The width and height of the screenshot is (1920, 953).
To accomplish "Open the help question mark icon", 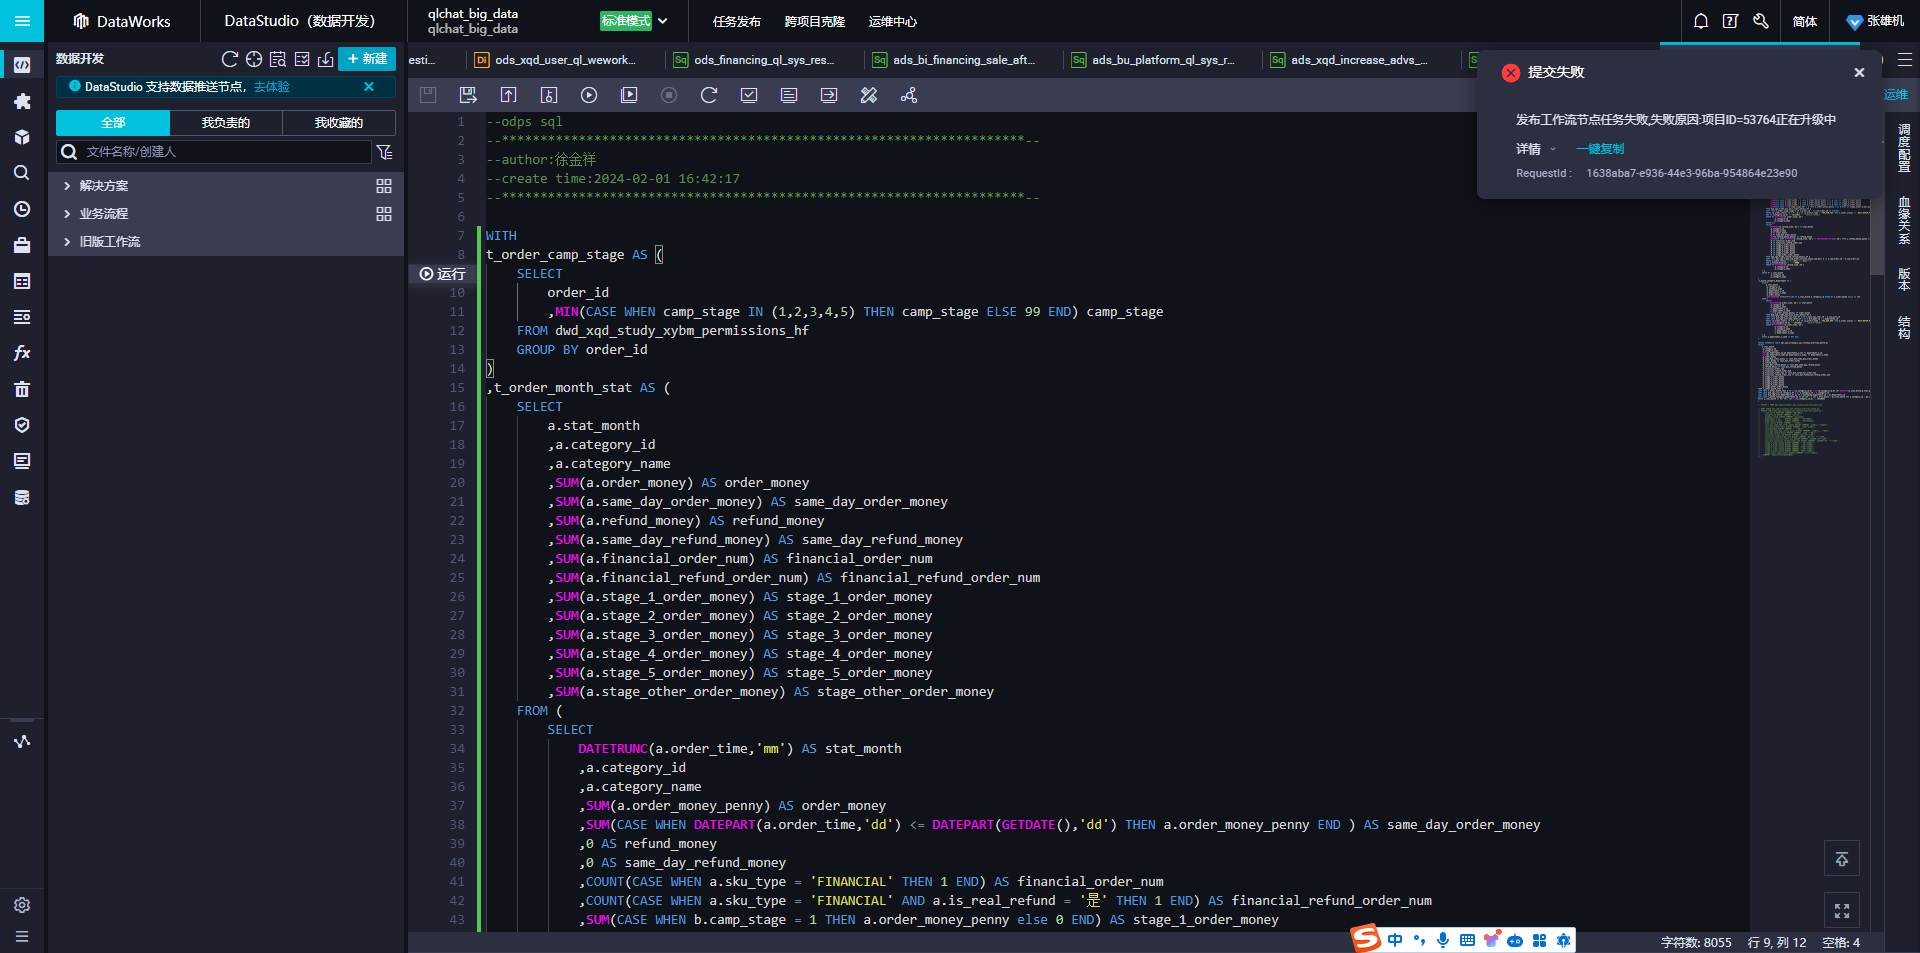I will coord(1731,21).
